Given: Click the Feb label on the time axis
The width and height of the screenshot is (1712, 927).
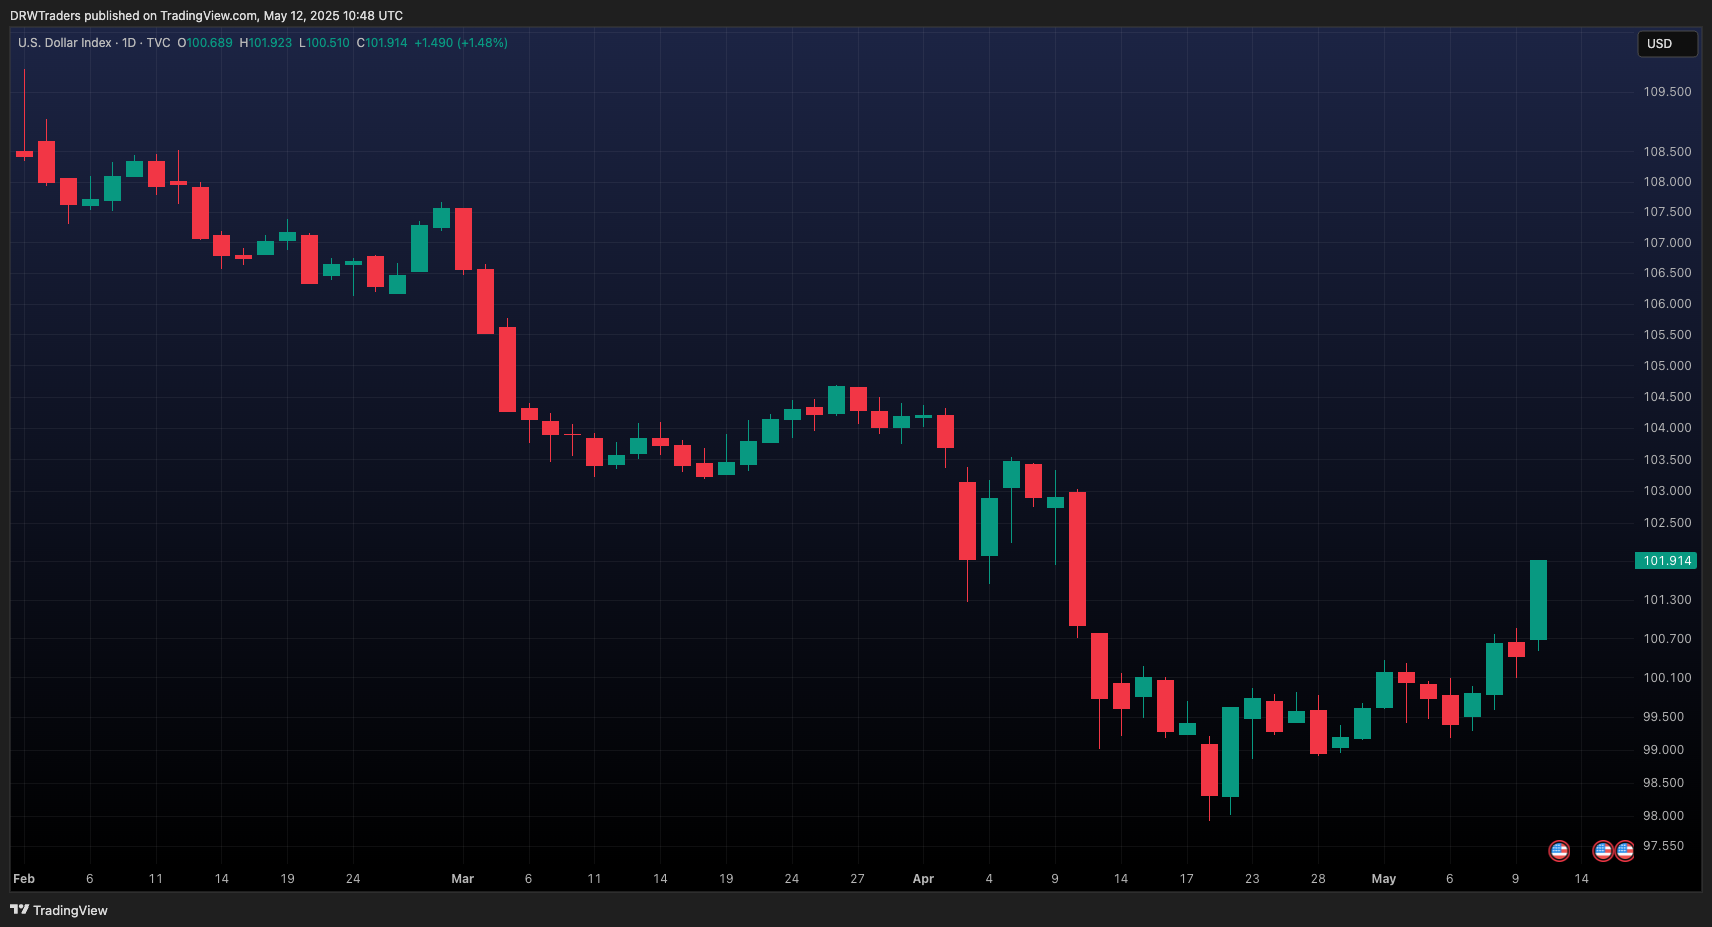Looking at the screenshot, I should pos(24,879).
